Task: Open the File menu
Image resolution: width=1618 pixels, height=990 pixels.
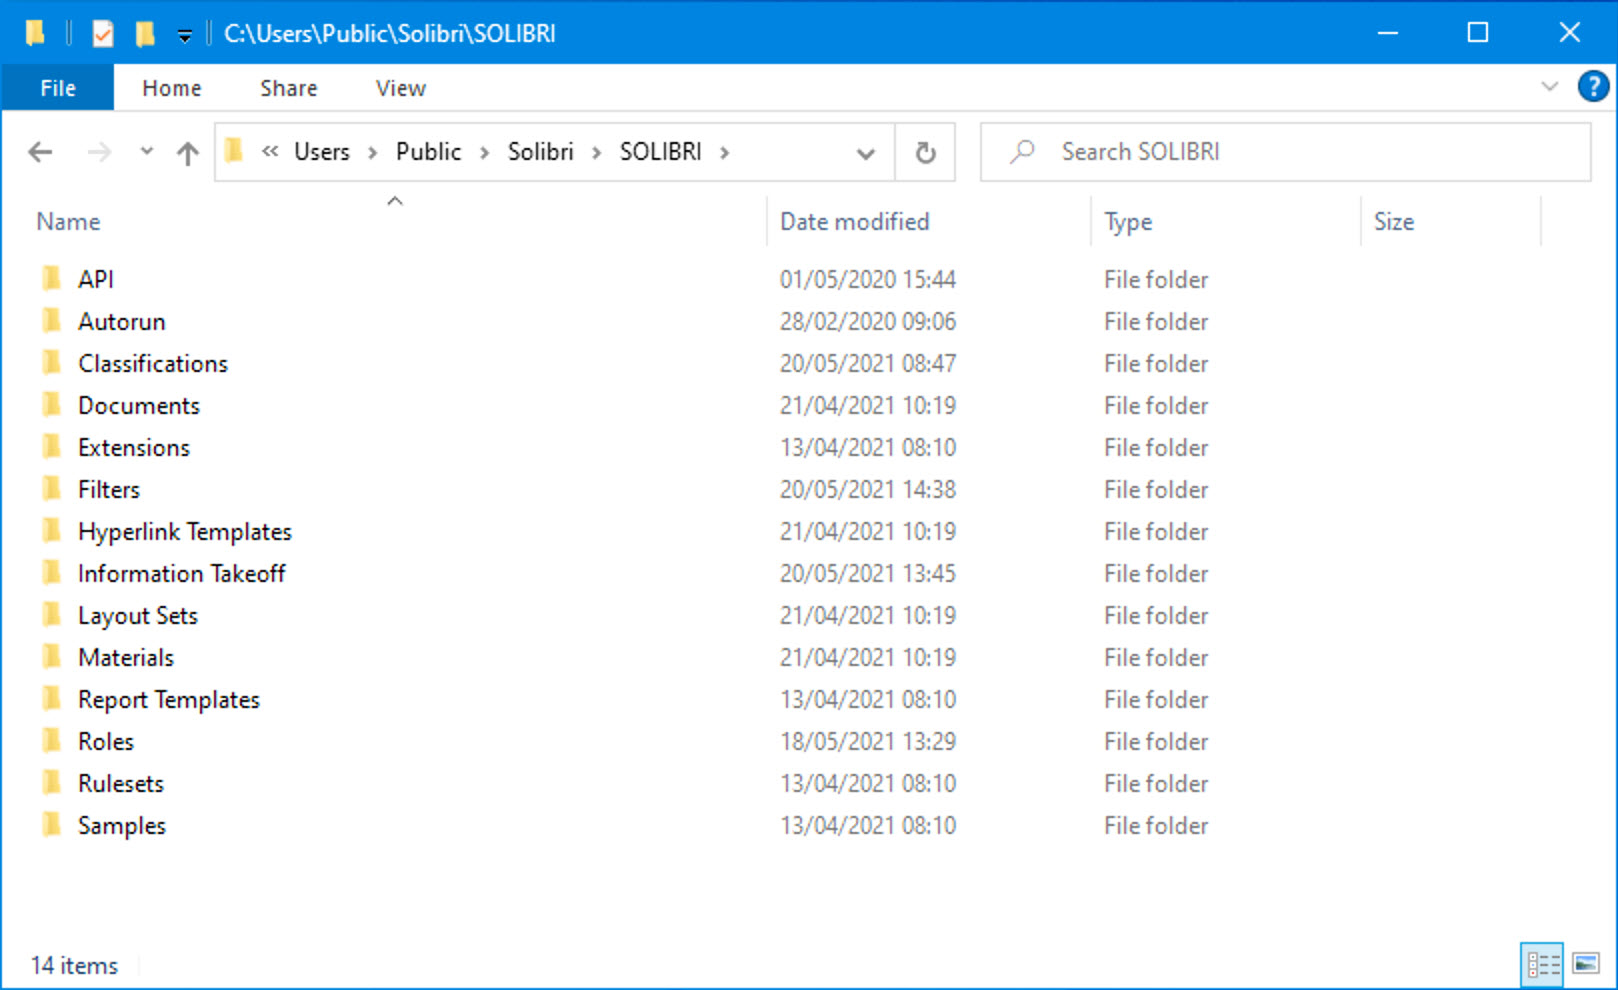Action: point(58,88)
